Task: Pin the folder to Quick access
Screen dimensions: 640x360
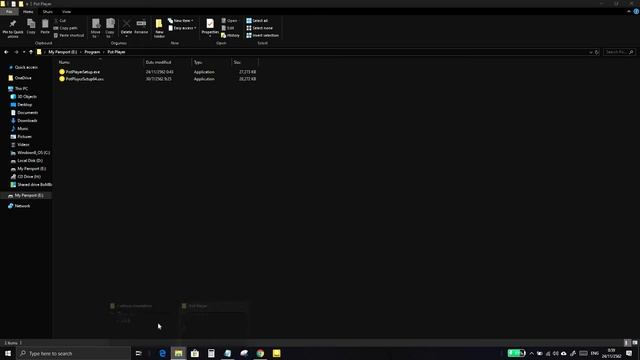Action: click(13, 28)
